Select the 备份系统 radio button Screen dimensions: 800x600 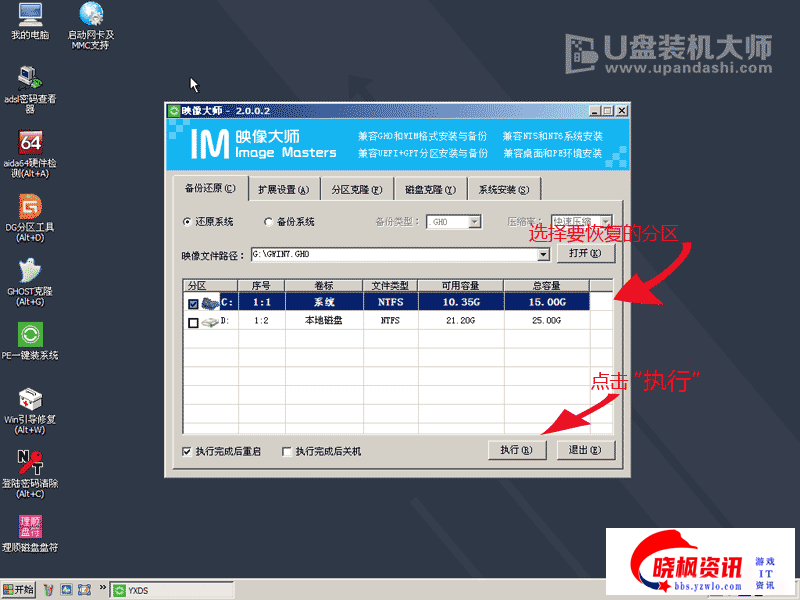coord(268,222)
